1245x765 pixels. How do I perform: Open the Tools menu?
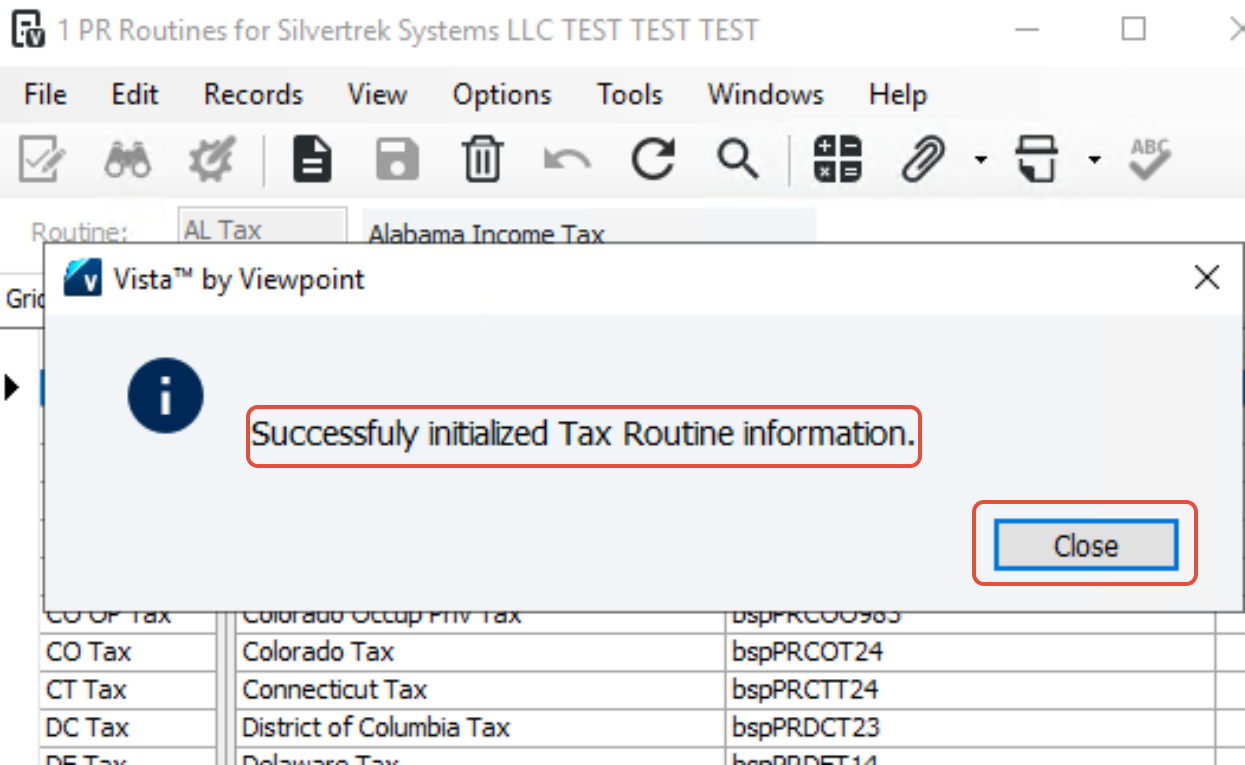tap(630, 95)
